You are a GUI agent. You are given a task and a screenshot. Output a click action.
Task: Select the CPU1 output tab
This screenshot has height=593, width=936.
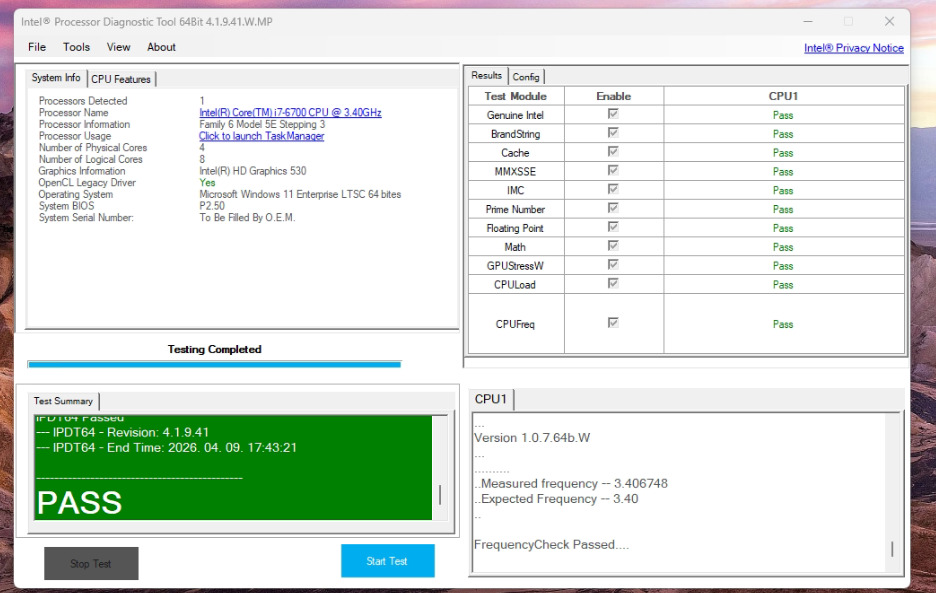tap(491, 399)
